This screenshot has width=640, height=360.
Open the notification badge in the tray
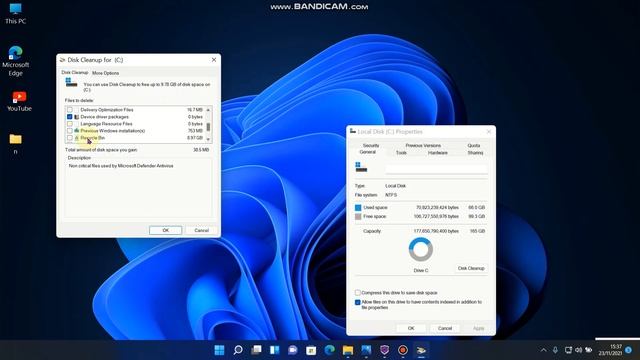[629, 350]
